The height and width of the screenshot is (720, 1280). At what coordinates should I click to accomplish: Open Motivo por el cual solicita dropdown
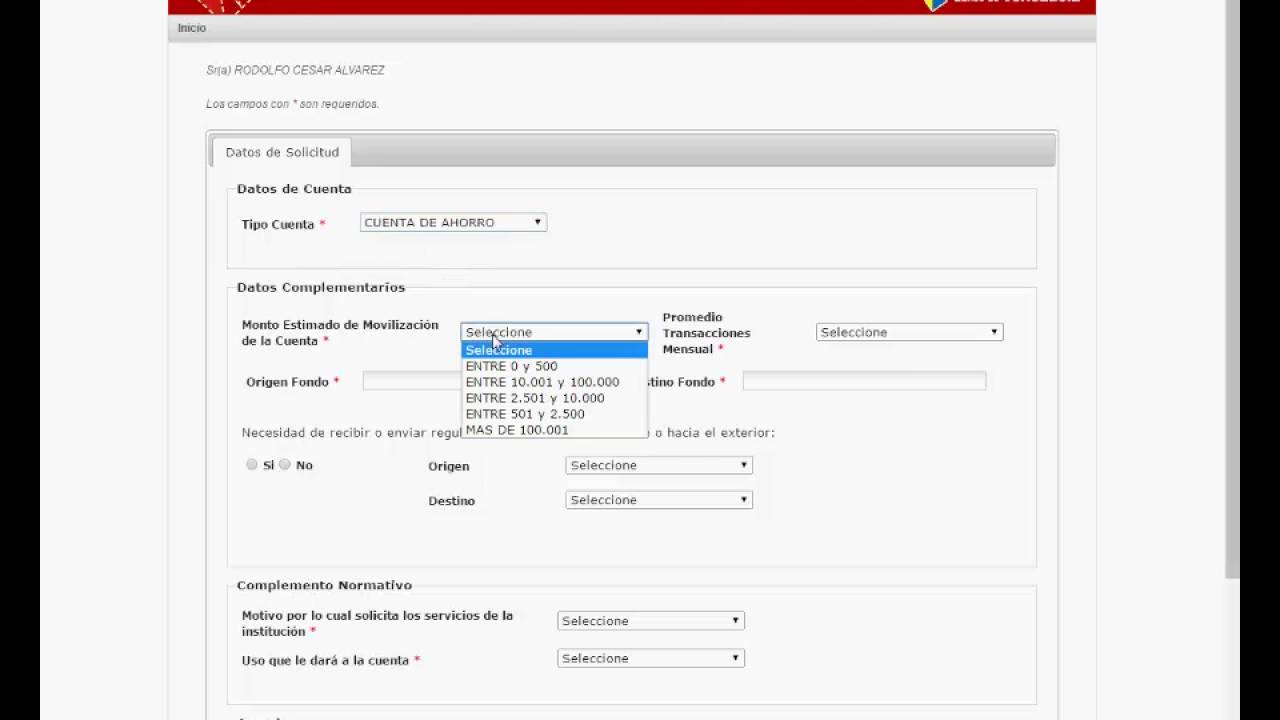[651, 621]
